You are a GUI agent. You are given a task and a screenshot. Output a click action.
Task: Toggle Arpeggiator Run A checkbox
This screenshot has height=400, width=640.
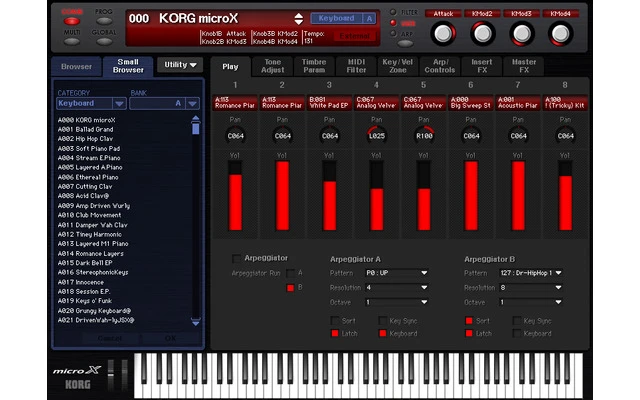(x=290, y=273)
